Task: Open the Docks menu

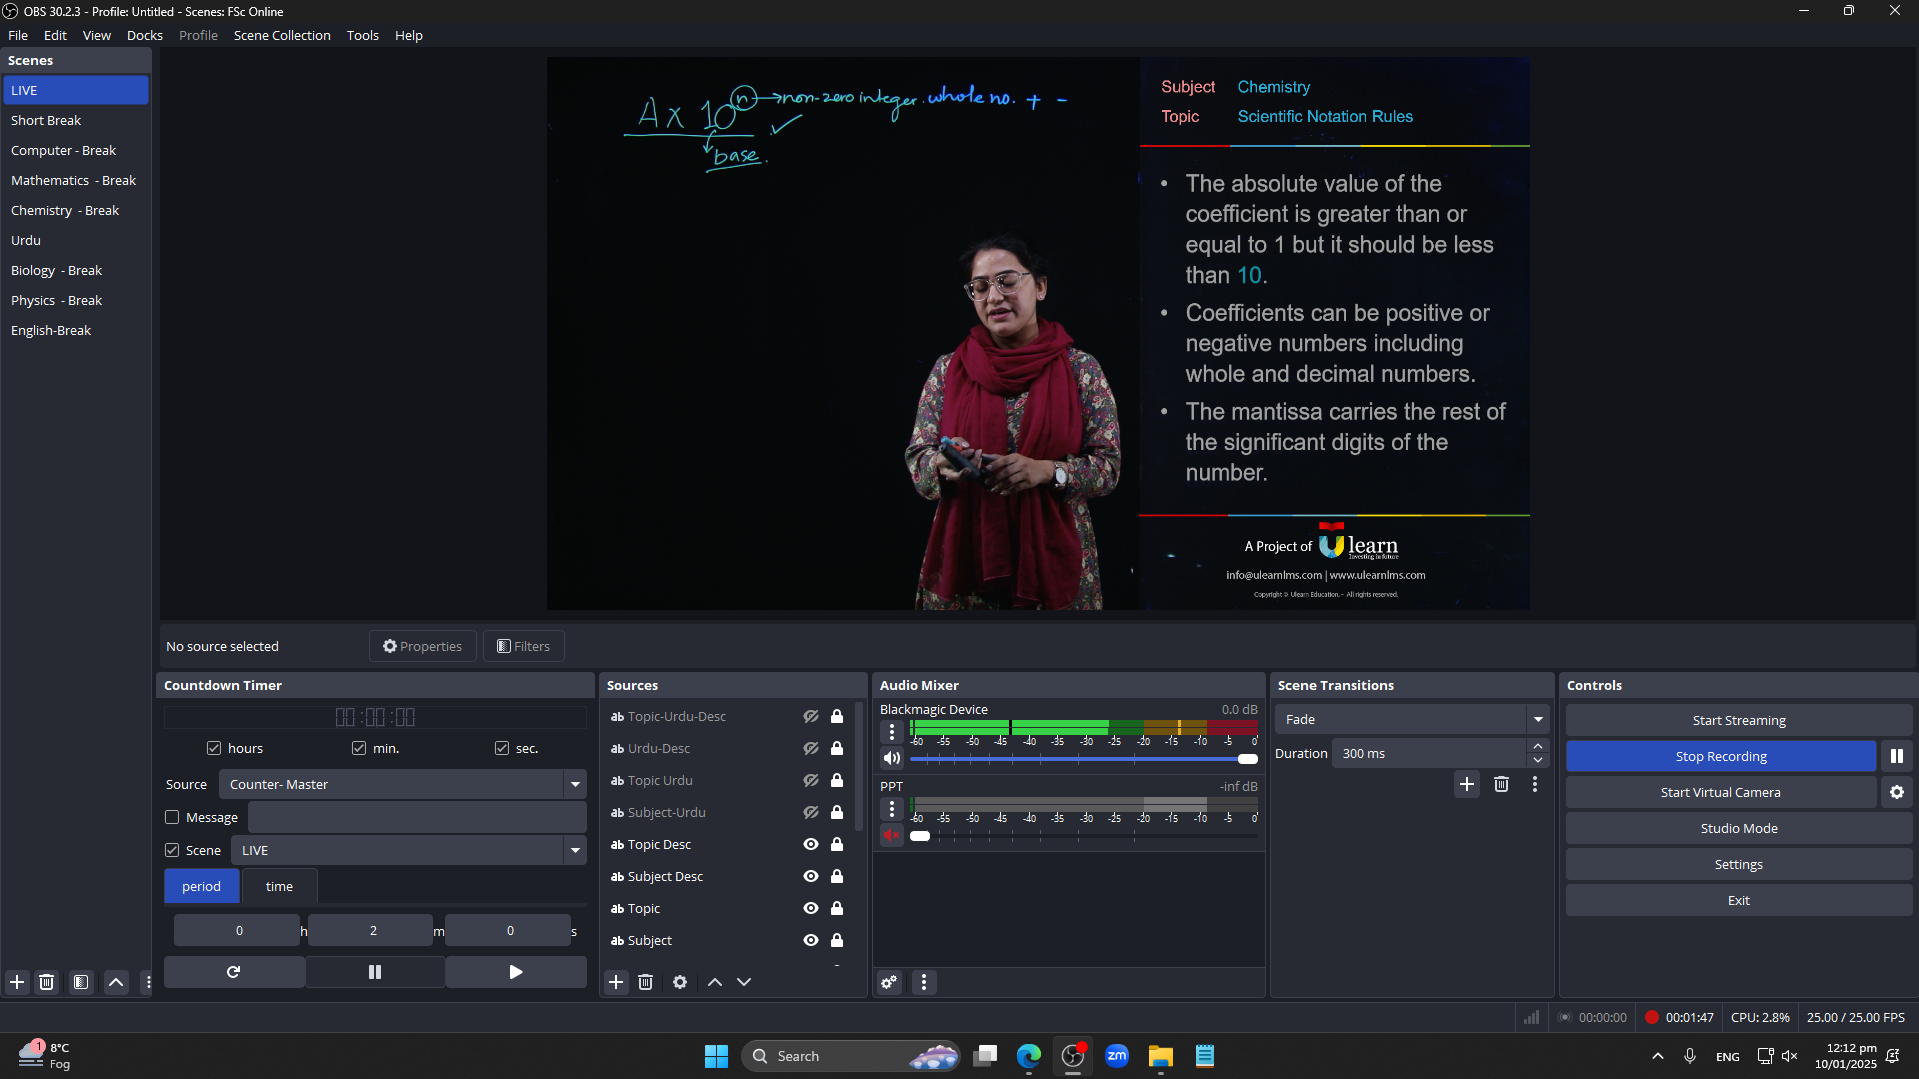Action: coord(145,35)
